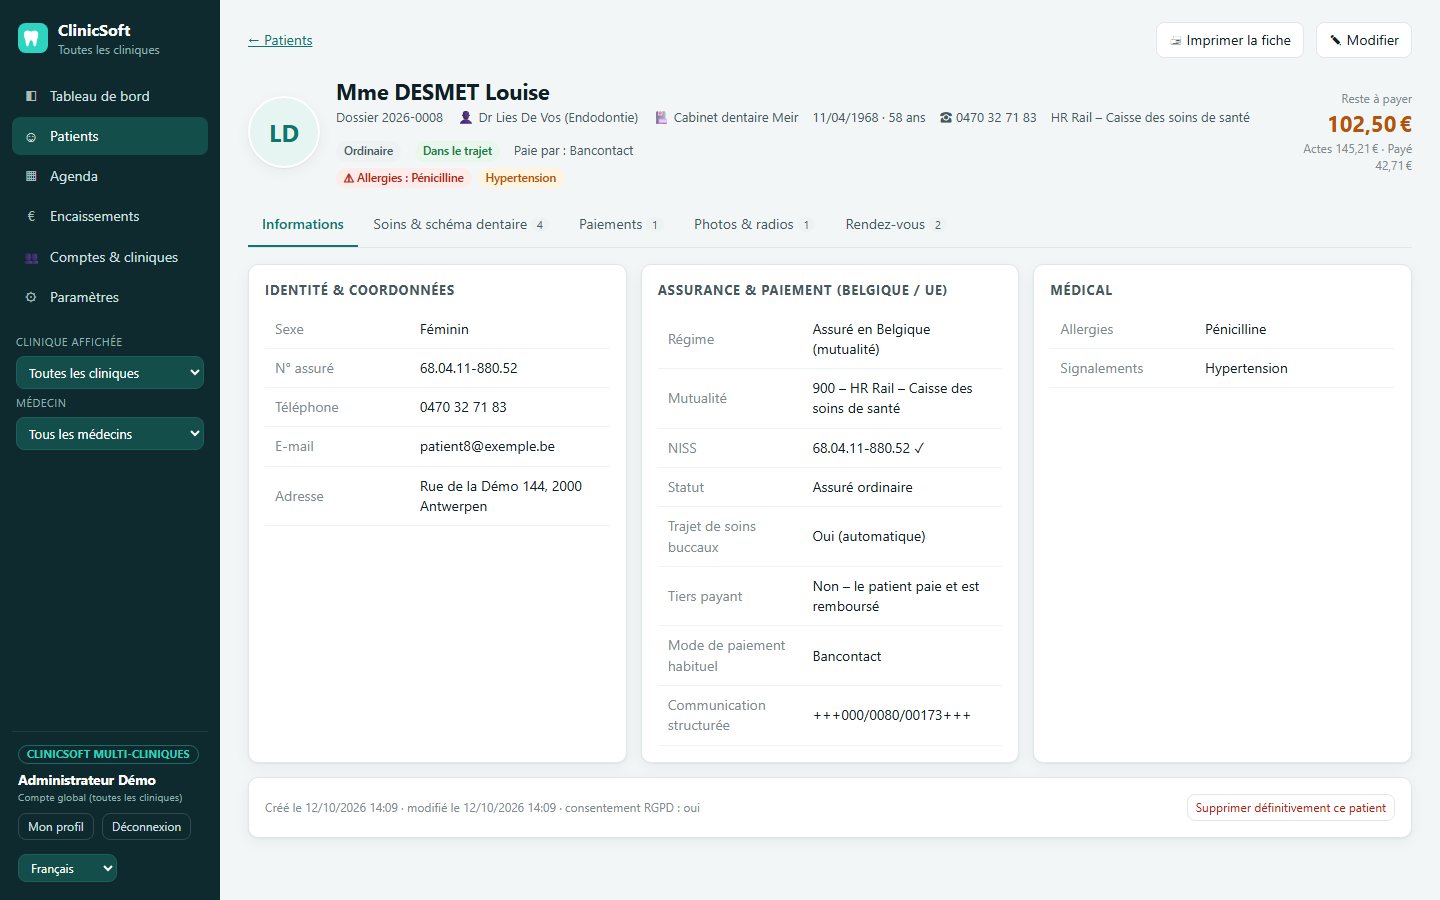Switch to Photos & radios tab
Viewport: 1440px width, 900px height.
[x=752, y=224]
